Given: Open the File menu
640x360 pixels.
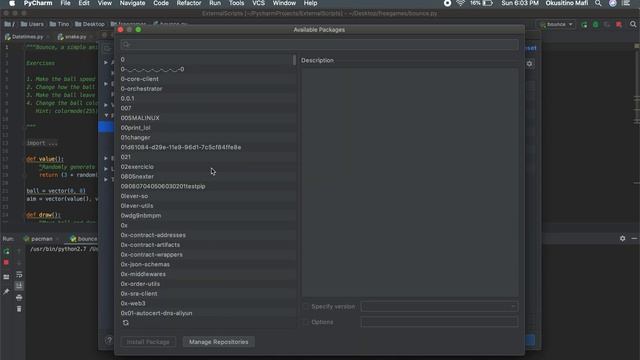Looking at the screenshot, I should (x=65, y=3).
